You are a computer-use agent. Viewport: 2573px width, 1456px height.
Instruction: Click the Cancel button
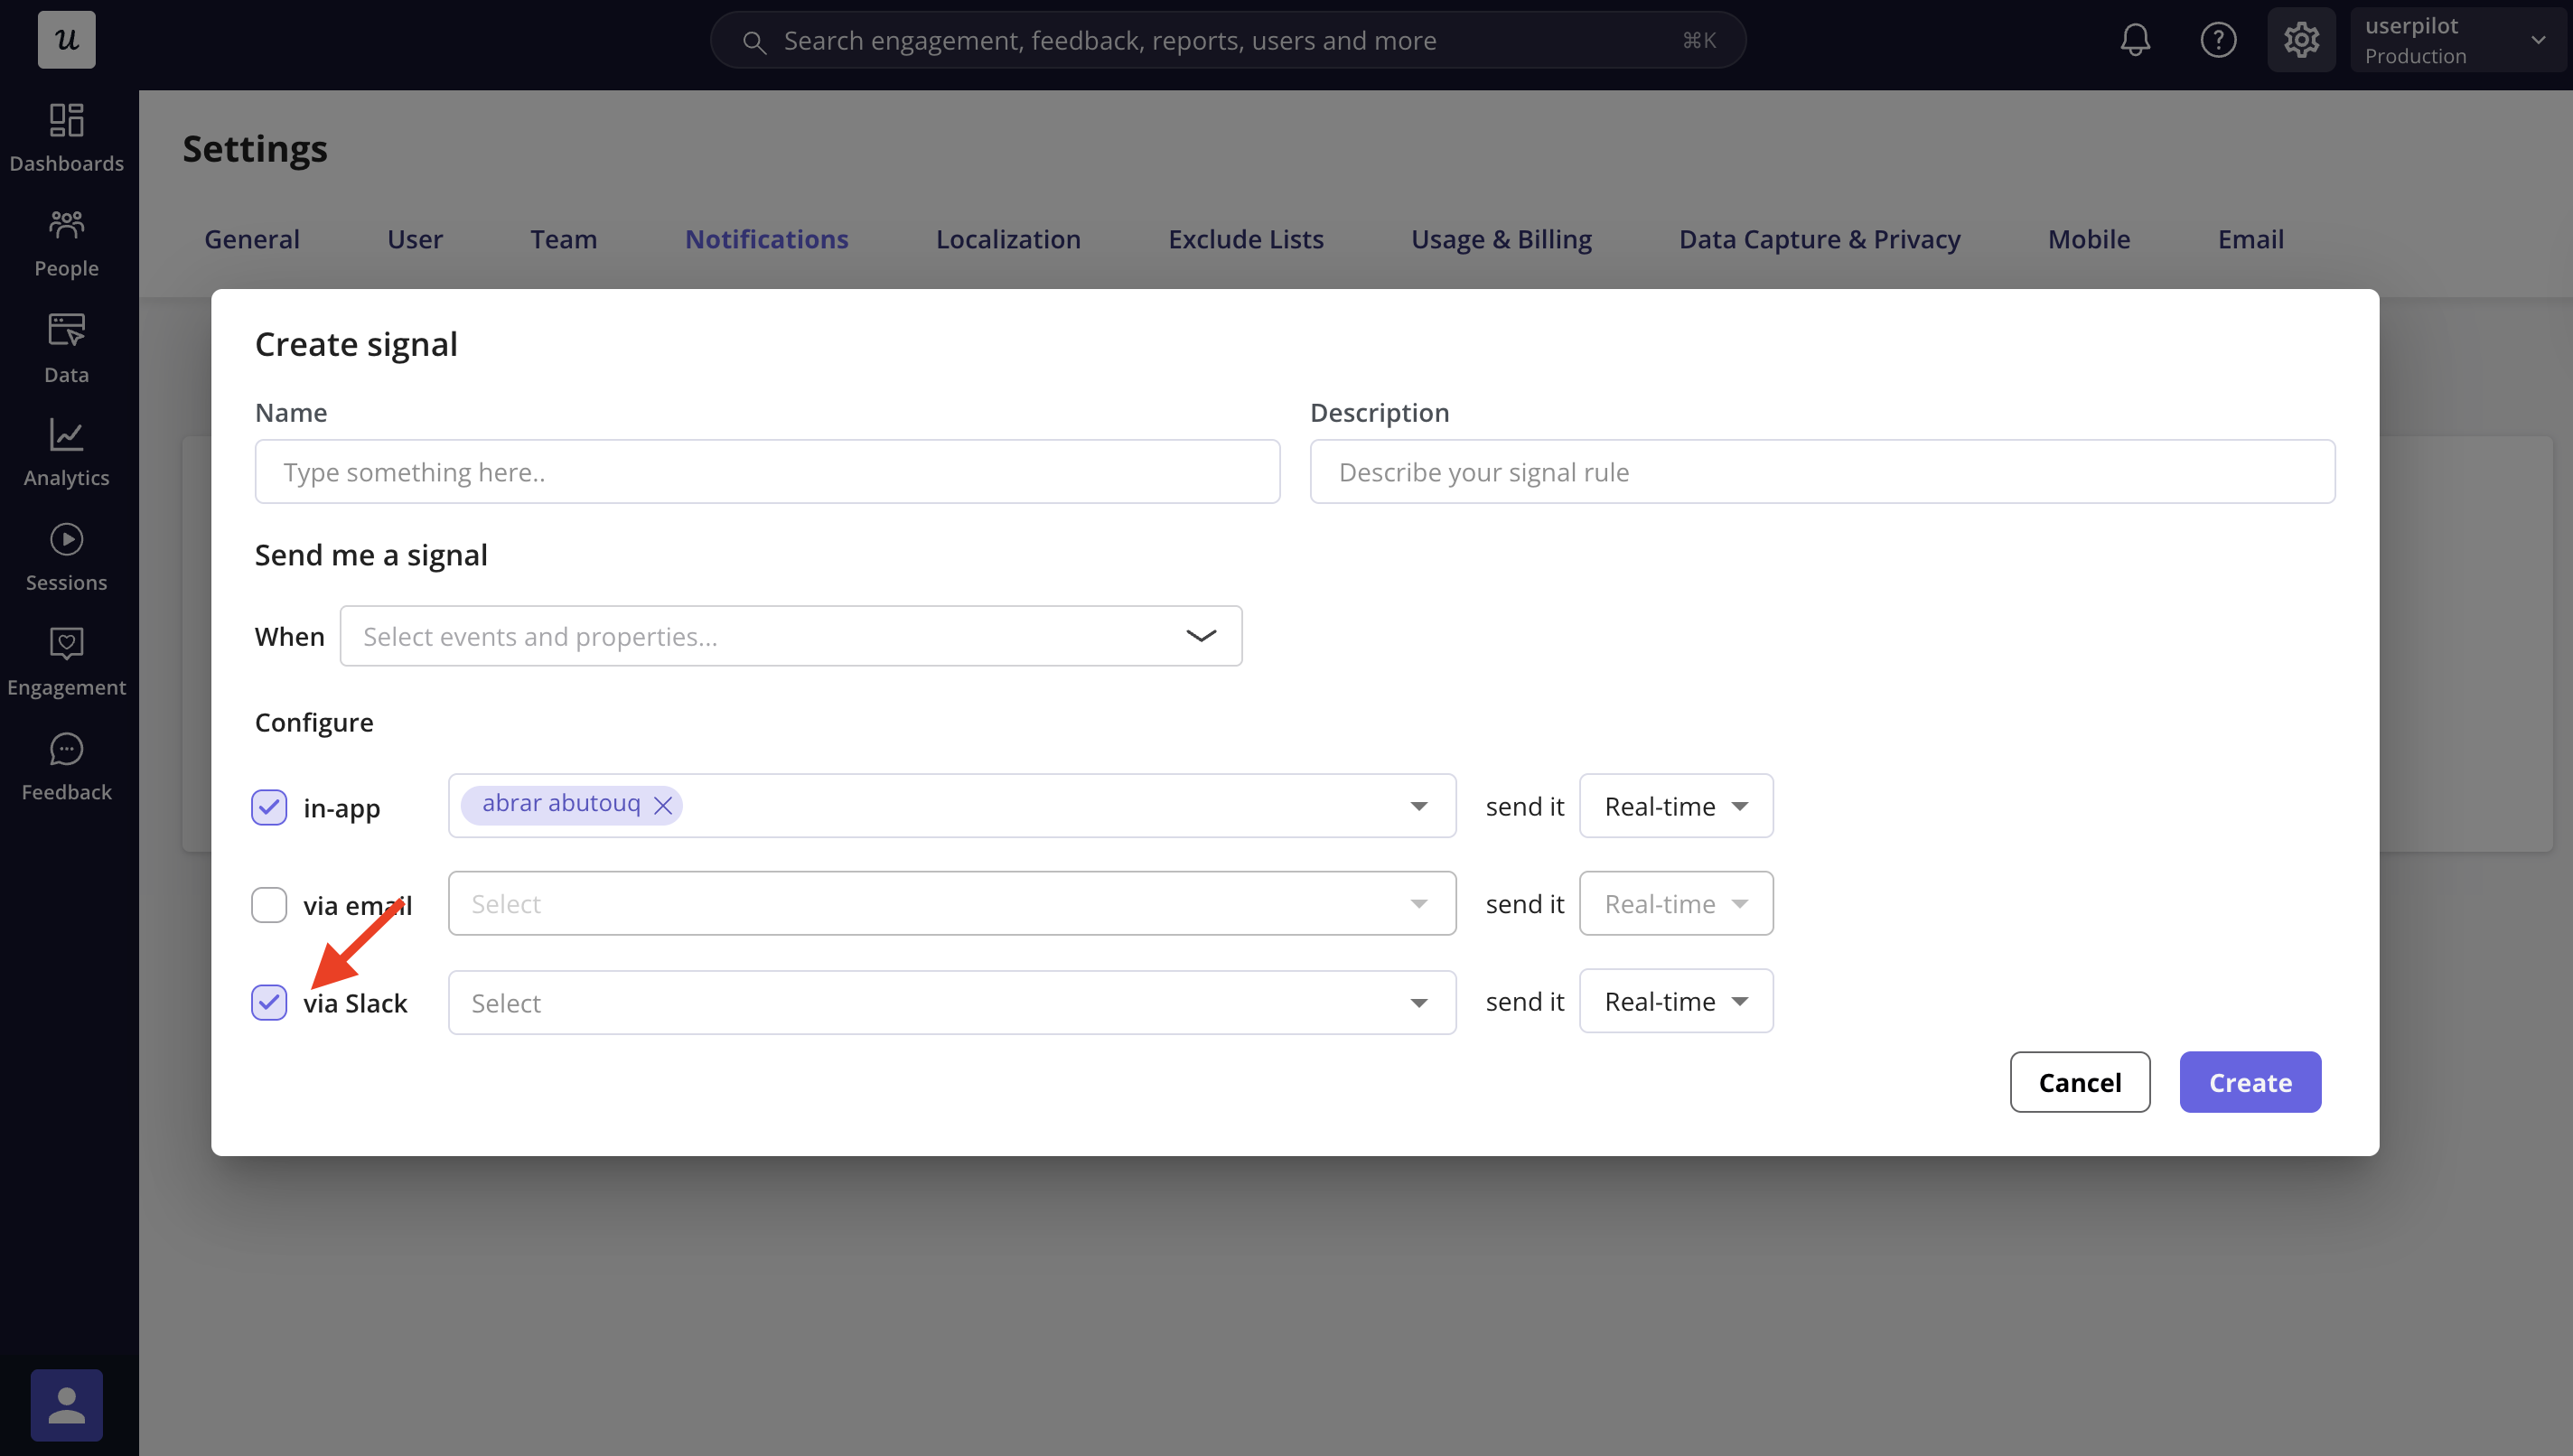[2079, 1082]
